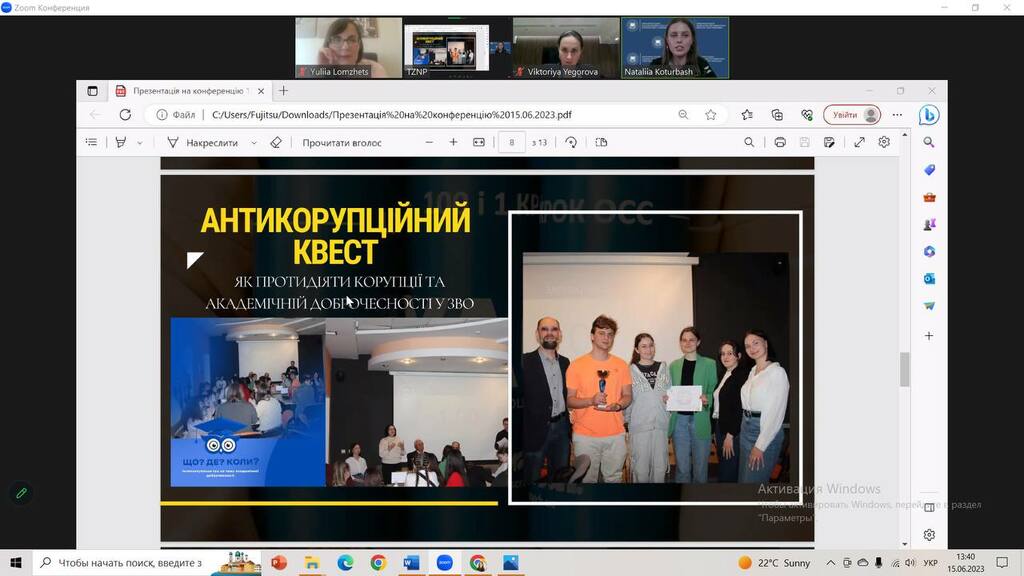Expand the highlight tool color dropdown
The image size is (1024, 576).
tap(139, 143)
